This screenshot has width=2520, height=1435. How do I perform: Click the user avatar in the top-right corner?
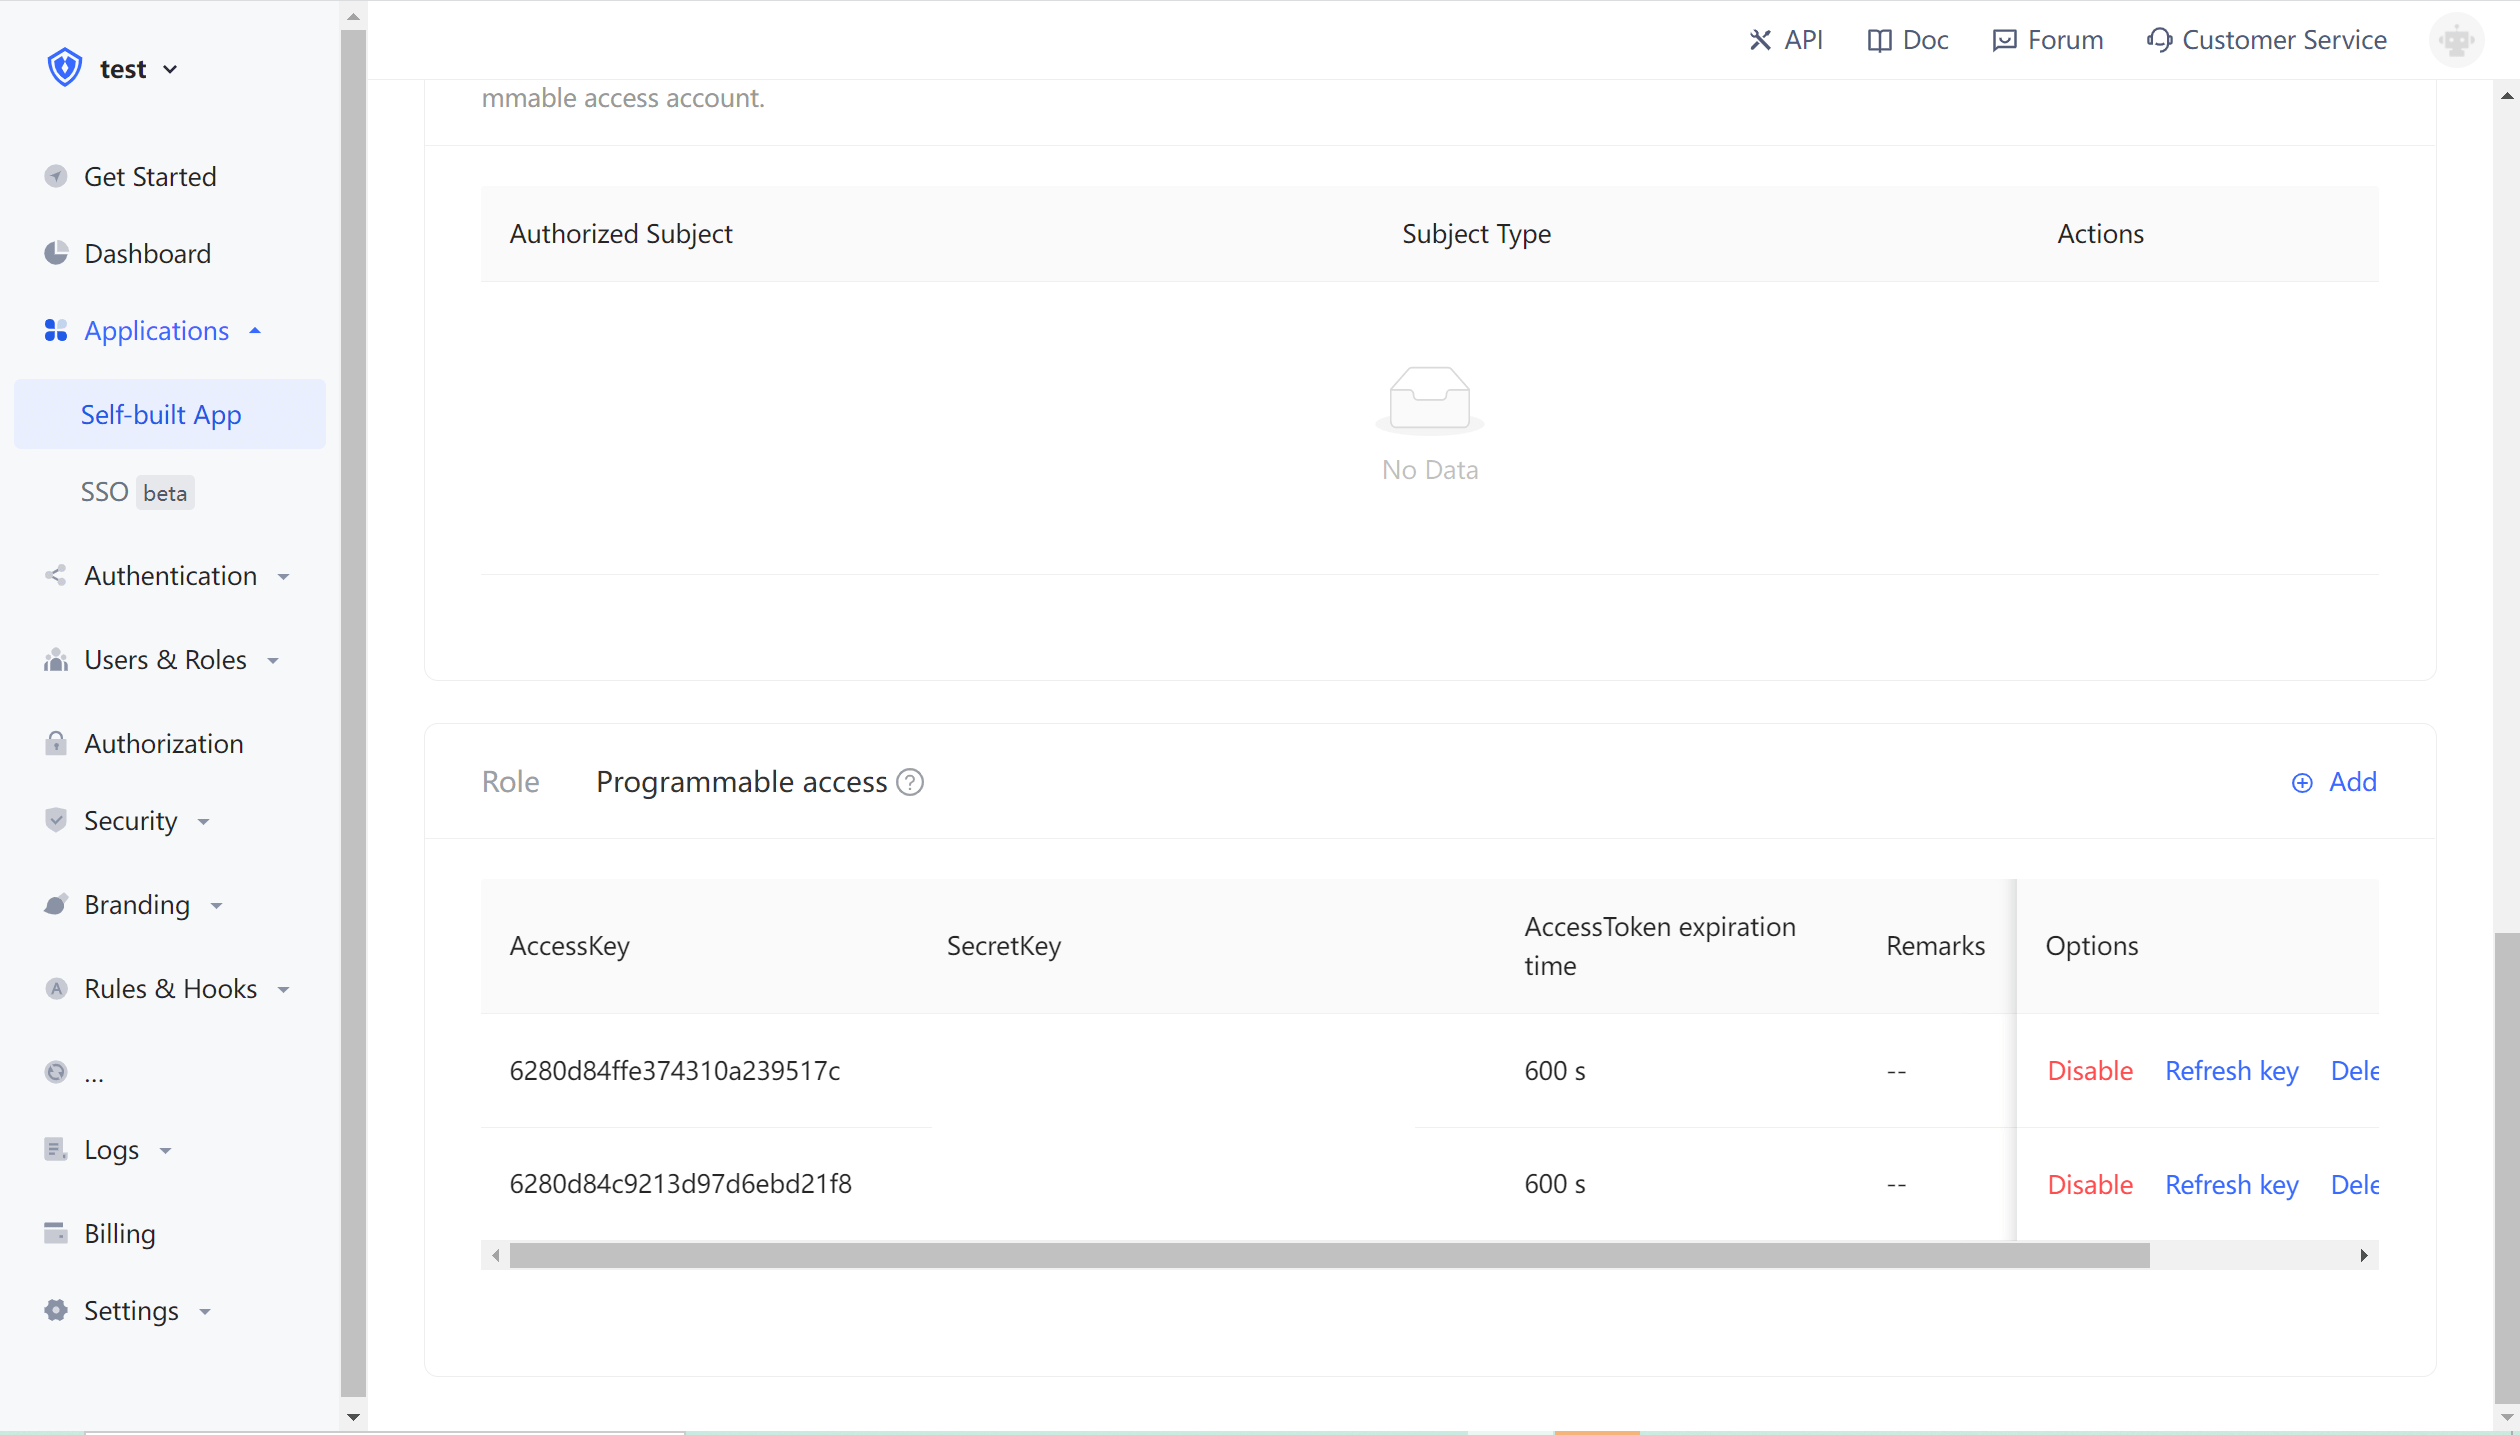[2456, 40]
